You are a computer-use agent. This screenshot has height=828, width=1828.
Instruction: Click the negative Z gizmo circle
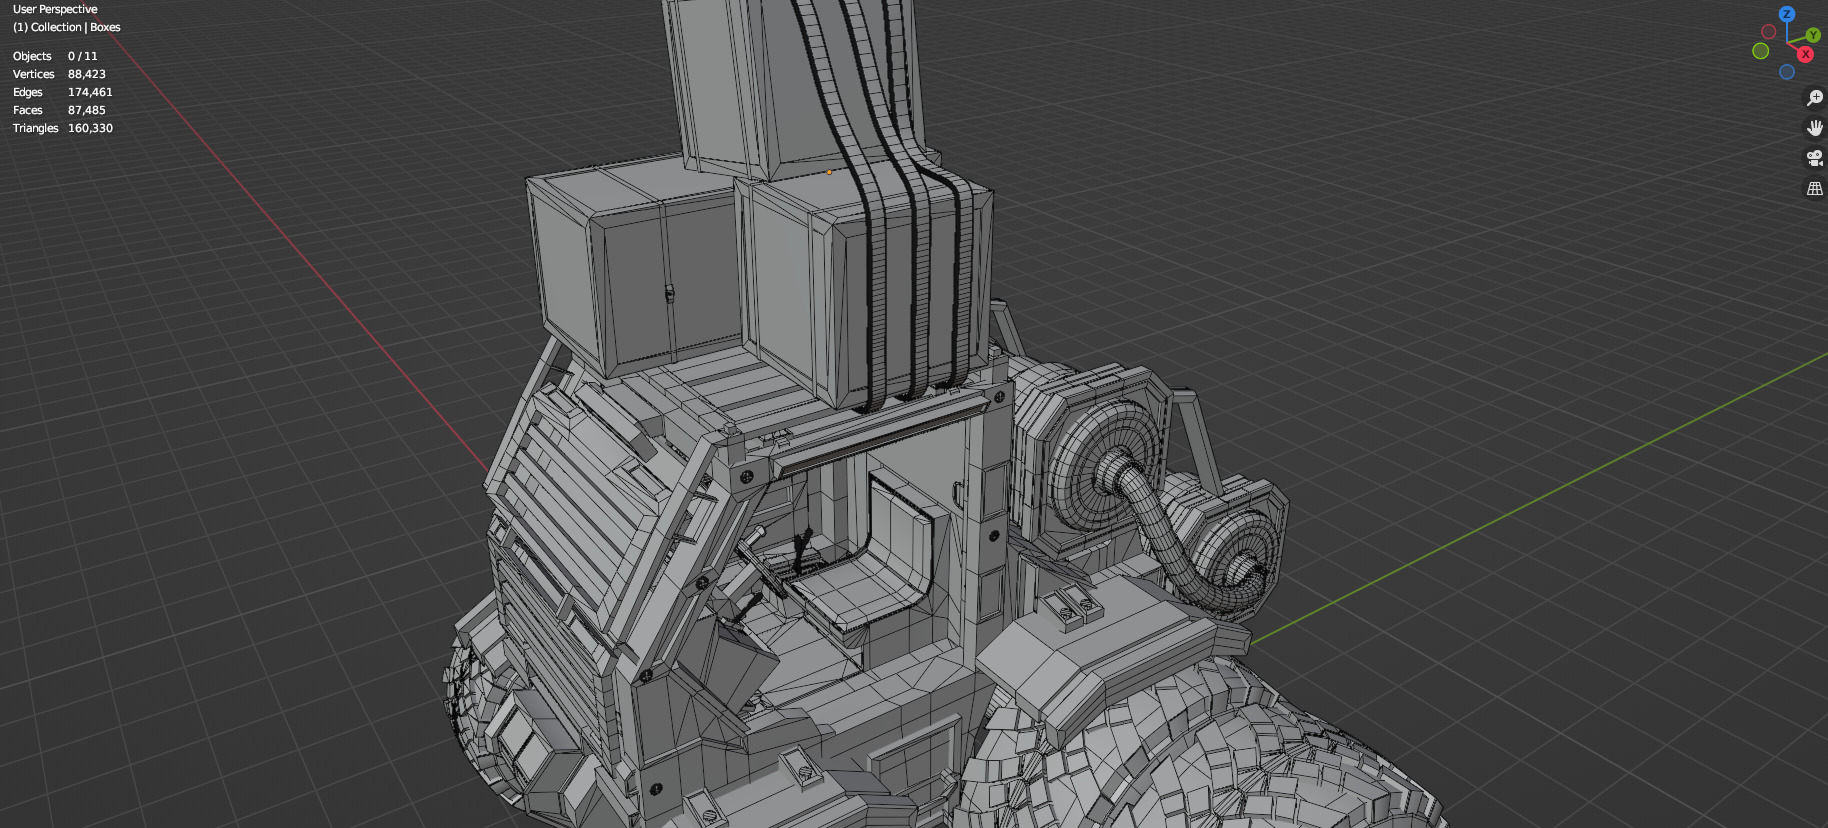pyautogui.click(x=1787, y=72)
